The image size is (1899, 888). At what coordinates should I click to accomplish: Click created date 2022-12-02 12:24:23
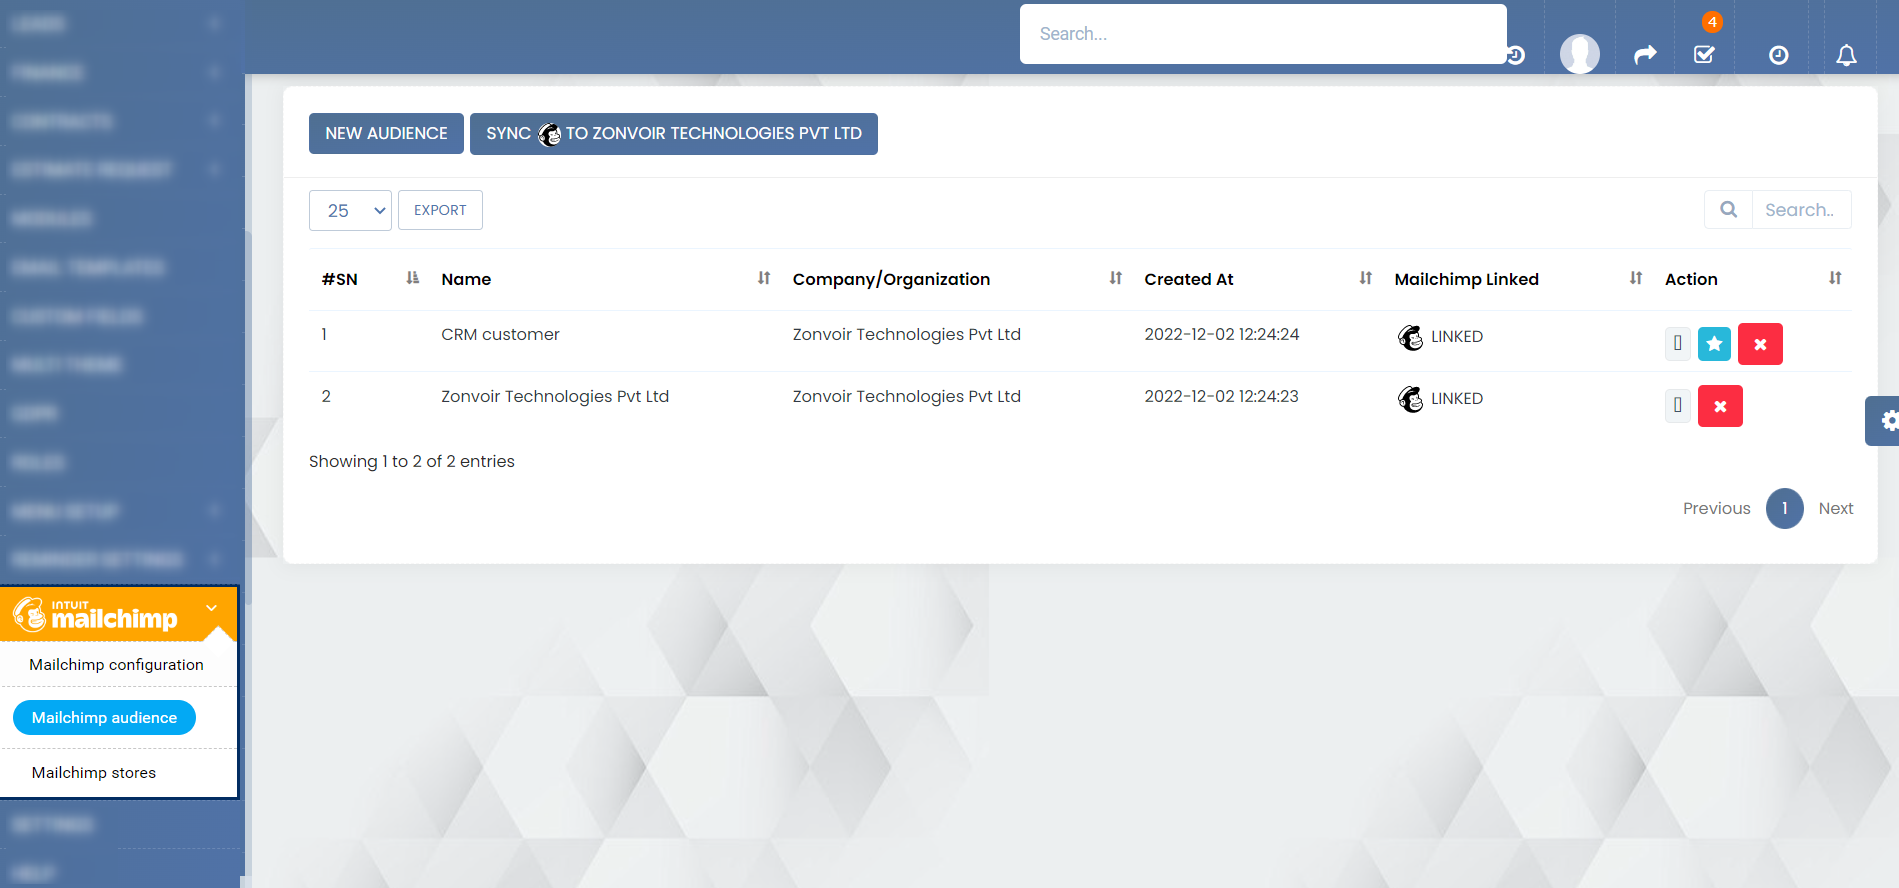[1221, 396]
